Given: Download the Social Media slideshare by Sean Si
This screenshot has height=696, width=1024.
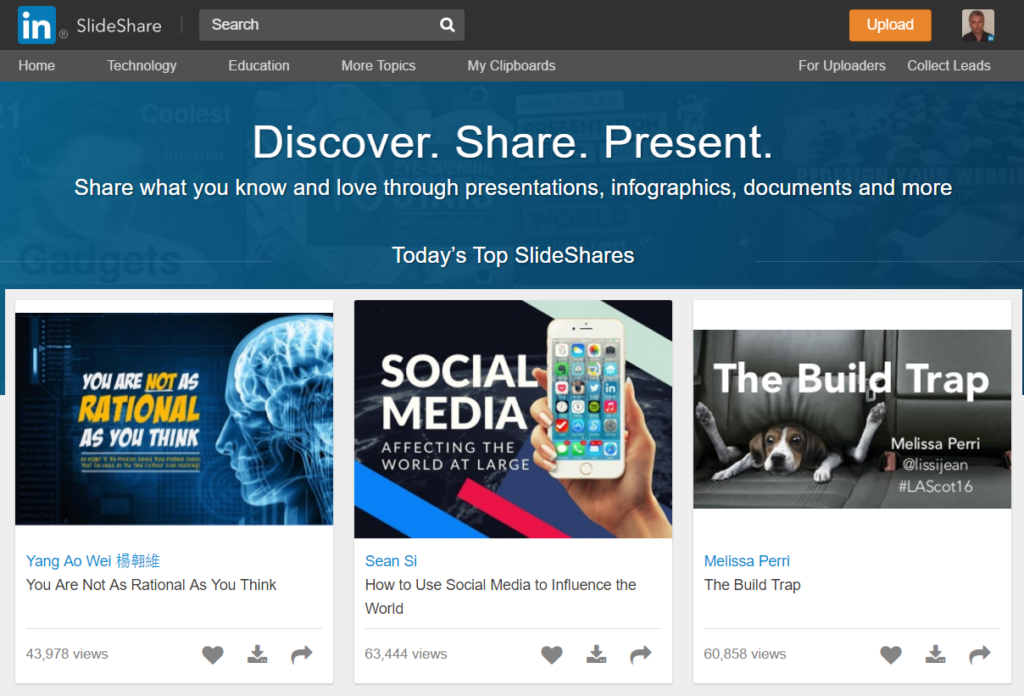Looking at the screenshot, I should coord(596,654).
